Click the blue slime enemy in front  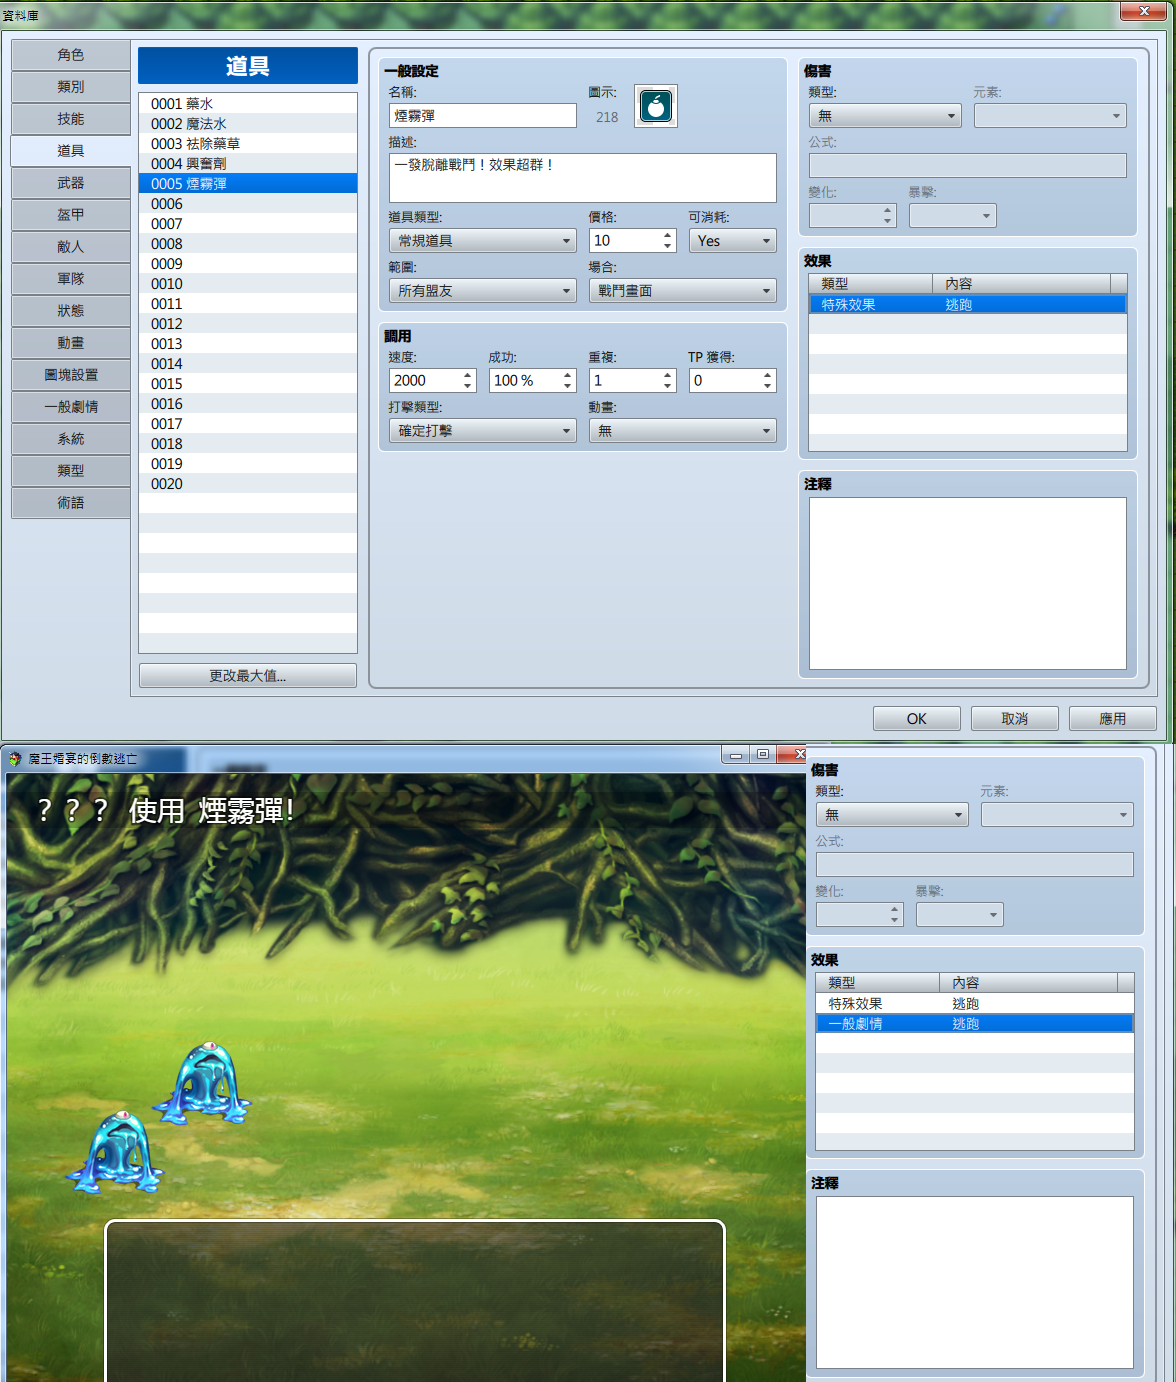pyautogui.click(x=115, y=1152)
